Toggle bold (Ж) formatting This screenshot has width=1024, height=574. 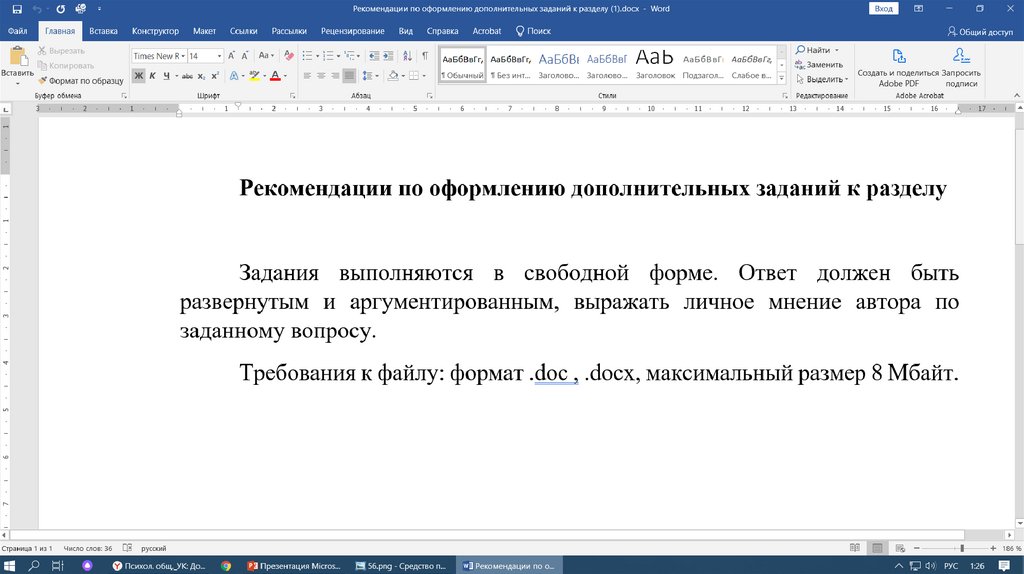(139, 76)
